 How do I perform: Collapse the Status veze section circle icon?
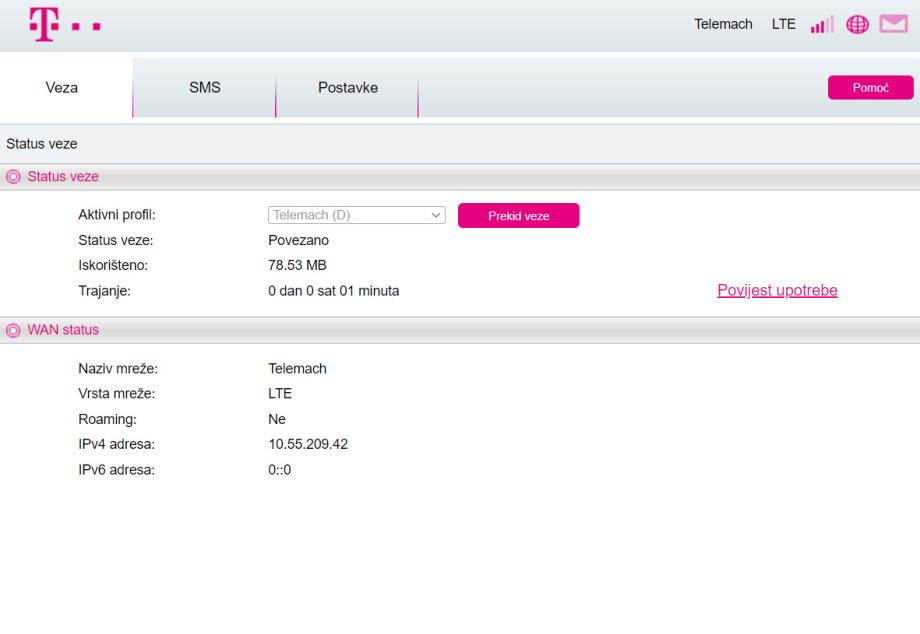pos(13,177)
